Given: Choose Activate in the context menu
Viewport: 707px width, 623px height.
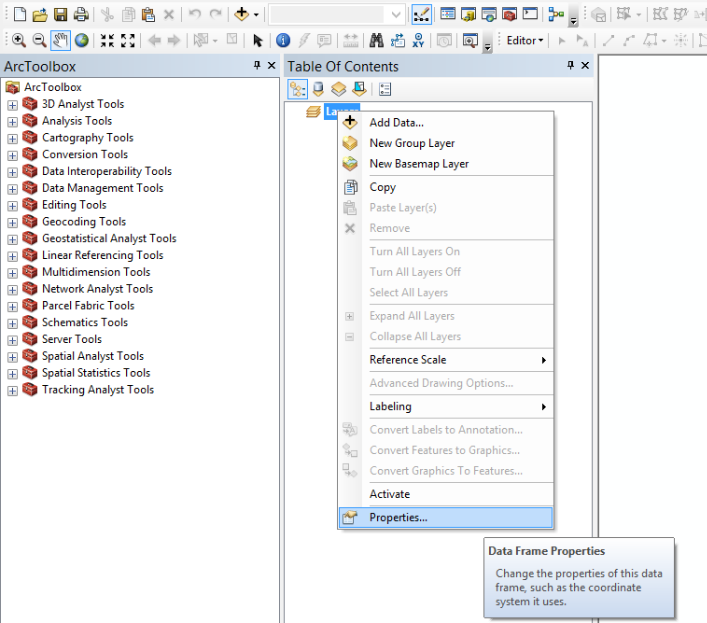Looking at the screenshot, I should coord(445,494).
